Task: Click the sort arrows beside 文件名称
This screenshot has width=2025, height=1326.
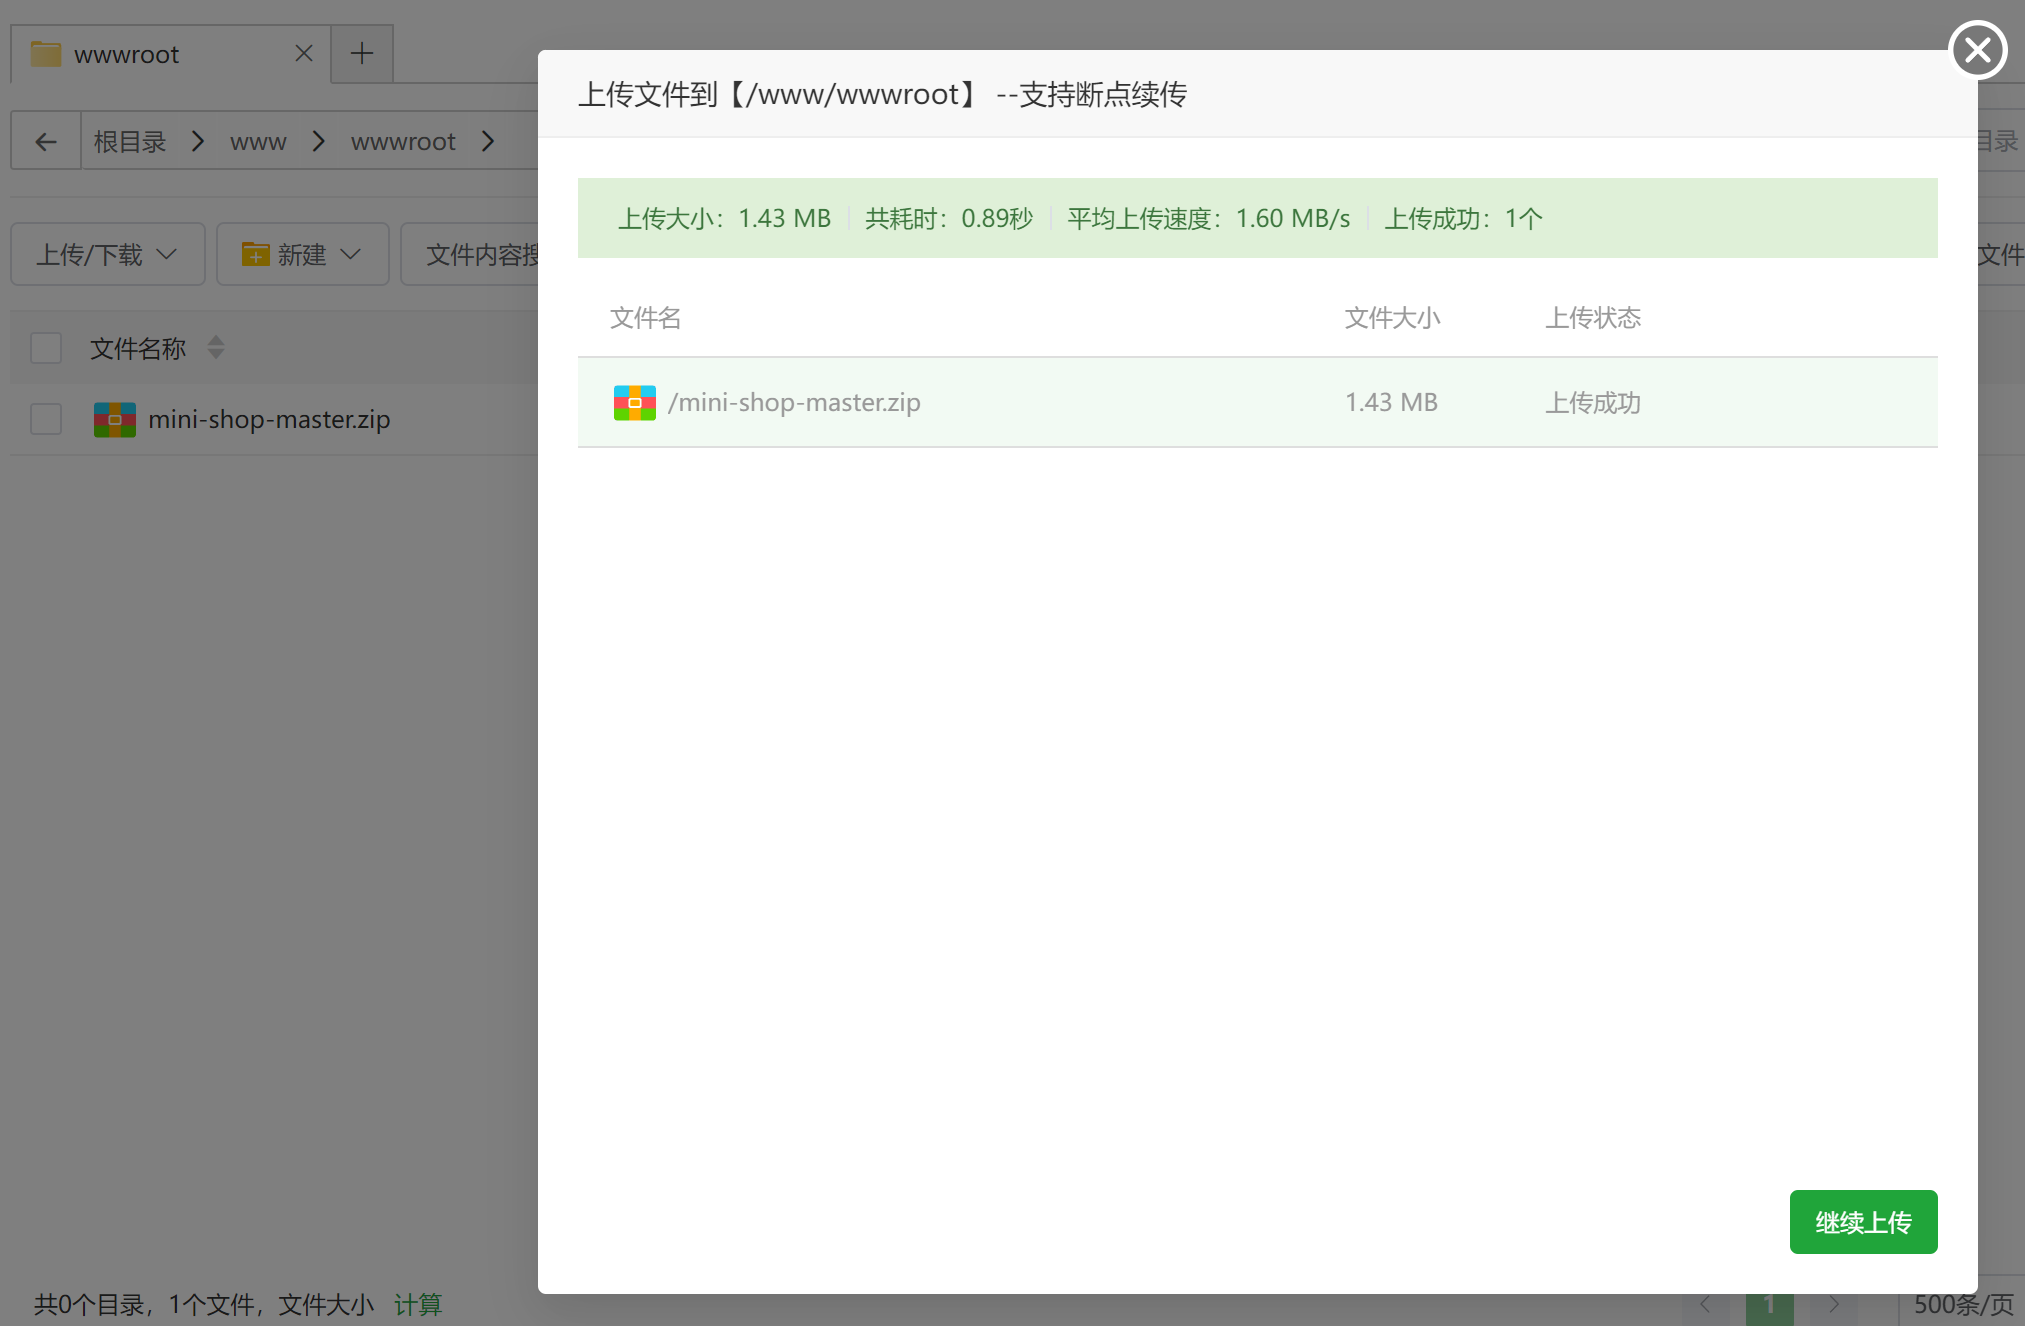Action: tap(216, 348)
